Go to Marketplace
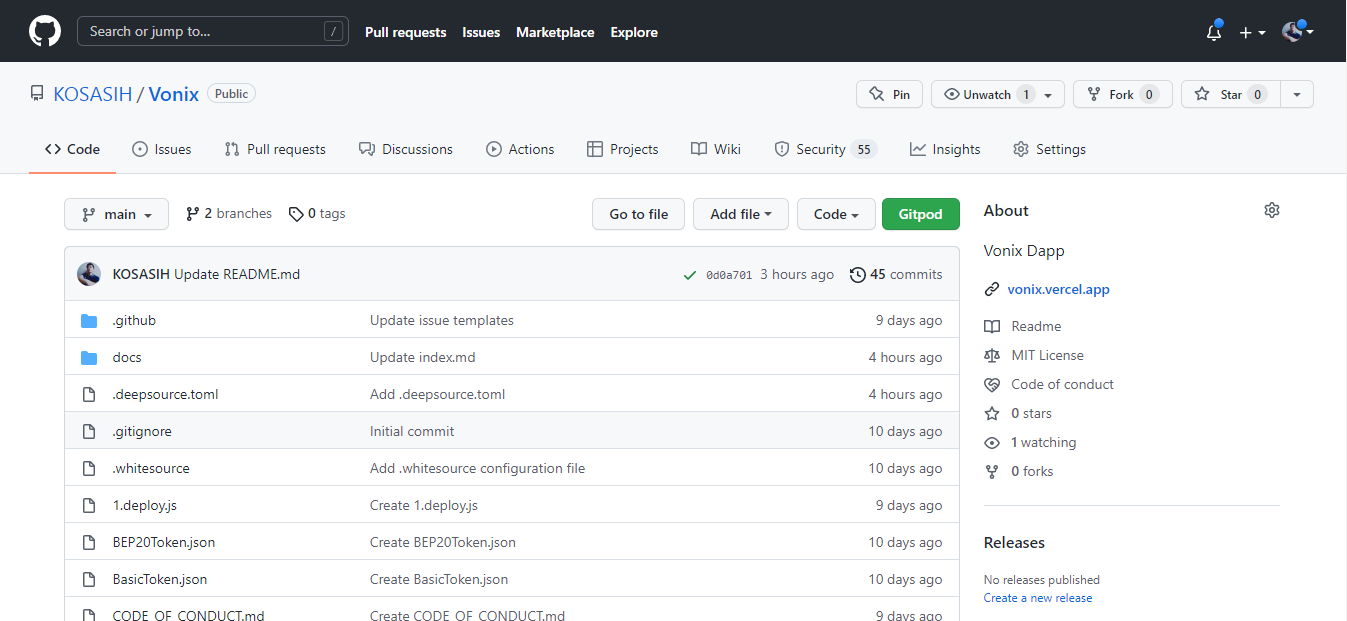The image size is (1347, 621). (x=555, y=32)
